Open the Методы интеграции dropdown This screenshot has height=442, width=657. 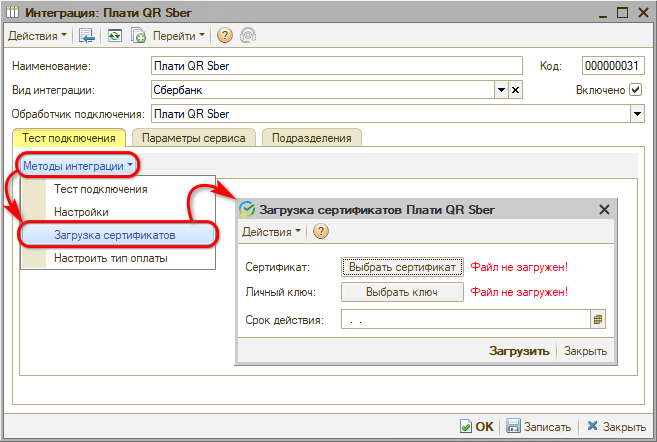click(x=78, y=166)
